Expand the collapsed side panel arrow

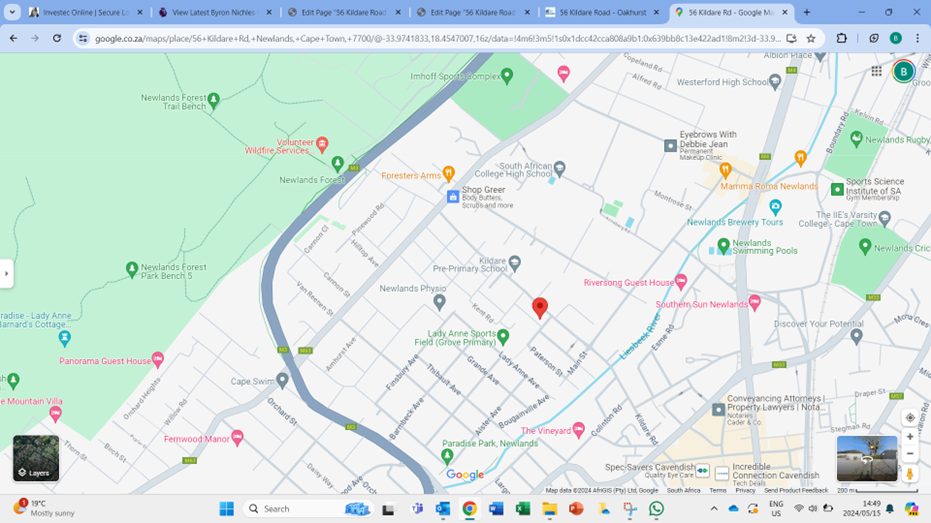click(x=6, y=273)
